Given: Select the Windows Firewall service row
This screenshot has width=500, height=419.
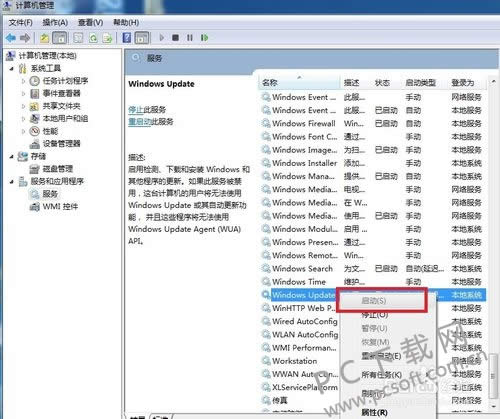Looking at the screenshot, I should (x=373, y=123).
